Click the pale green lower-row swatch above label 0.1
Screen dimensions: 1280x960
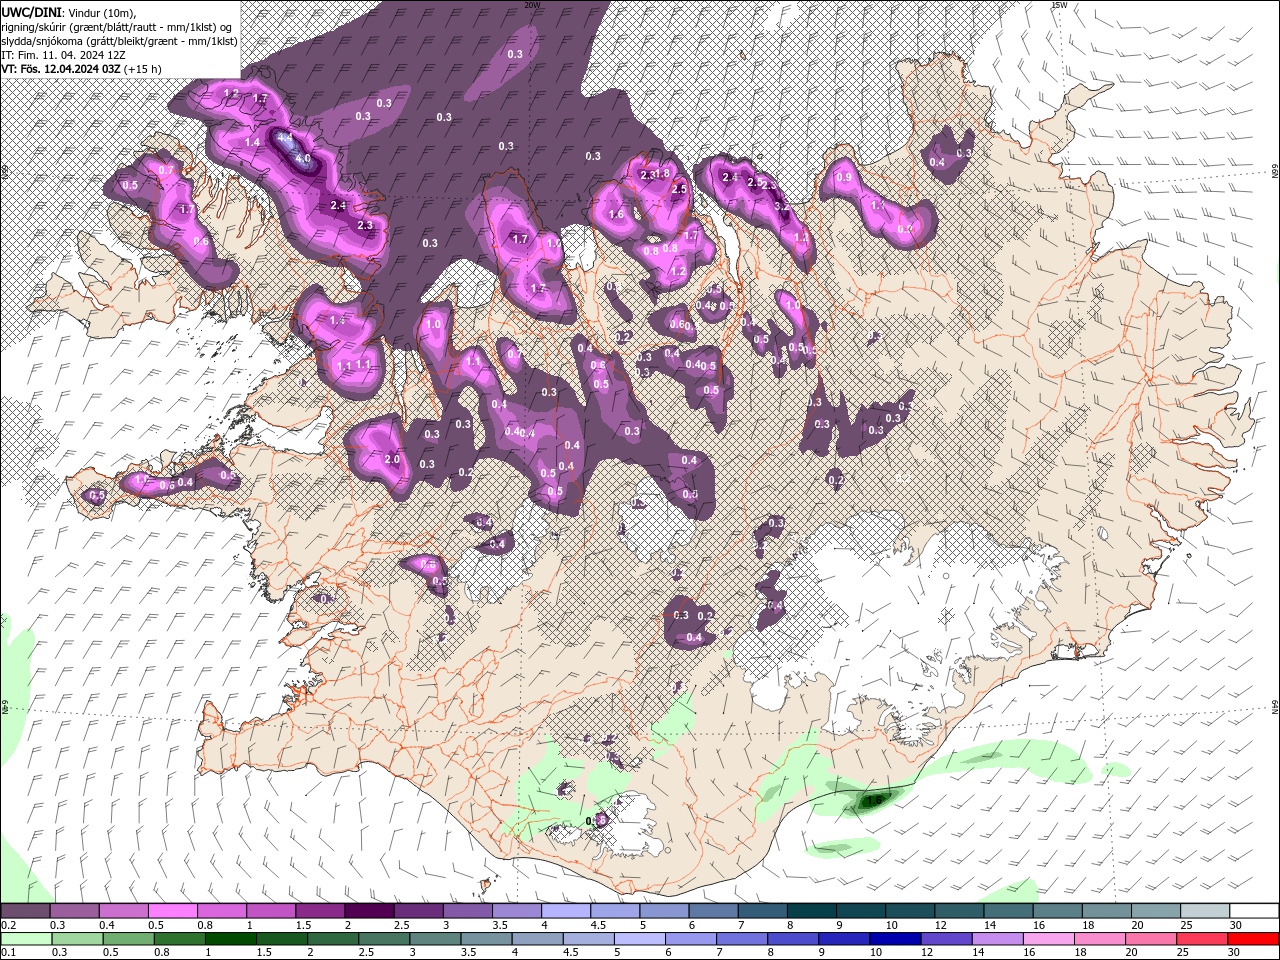tap(27, 939)
